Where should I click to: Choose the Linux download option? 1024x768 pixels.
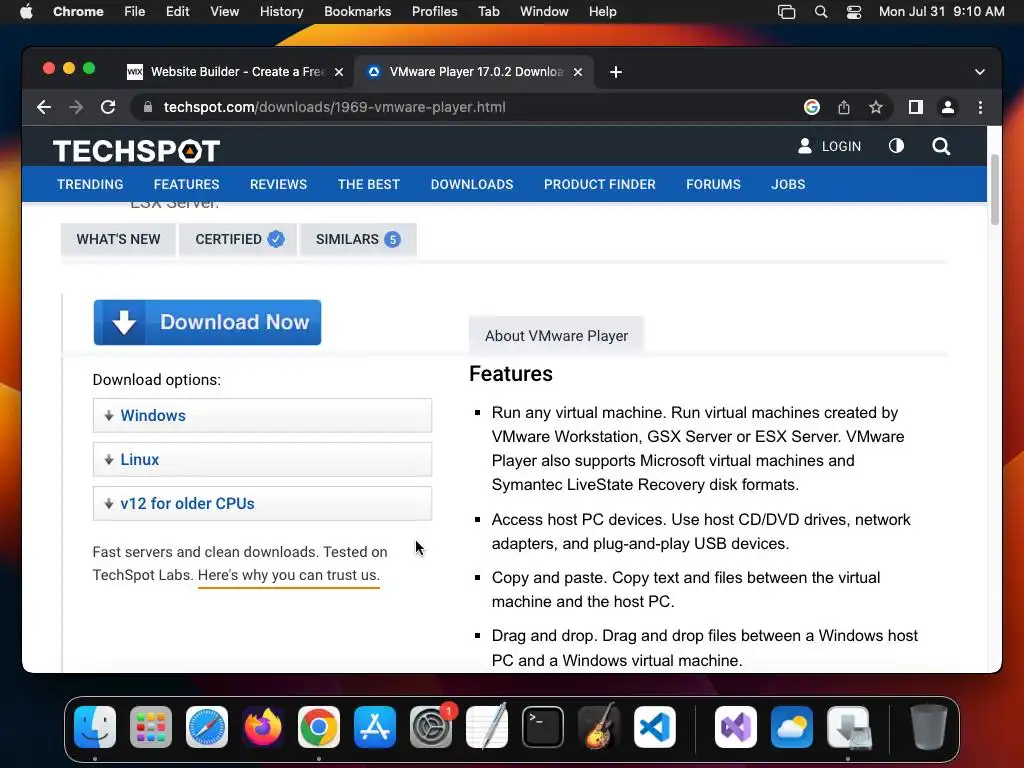click(x=262, y=459)
